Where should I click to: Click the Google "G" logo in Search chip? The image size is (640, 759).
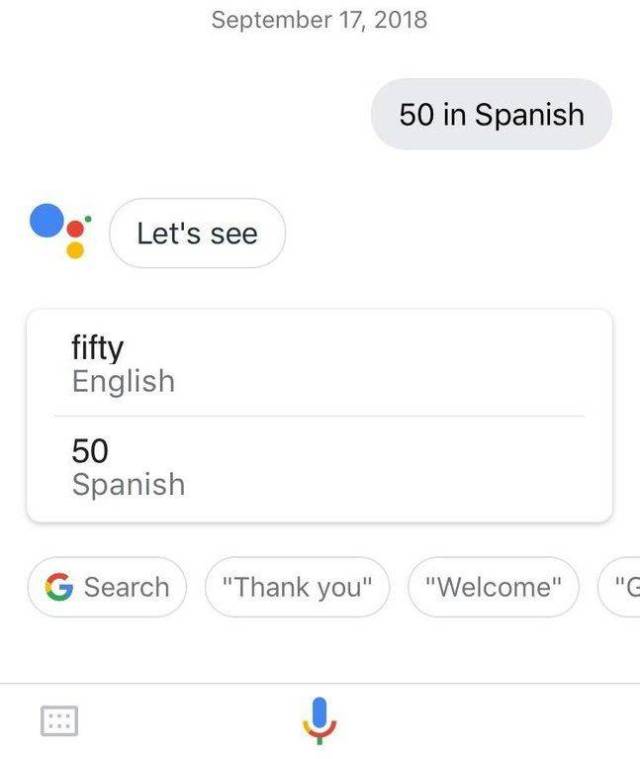pos(59,587)
